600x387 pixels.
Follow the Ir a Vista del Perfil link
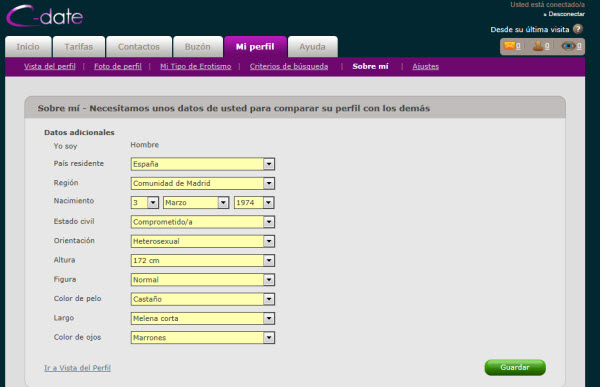pyautogui.click(x=77, y=368)
